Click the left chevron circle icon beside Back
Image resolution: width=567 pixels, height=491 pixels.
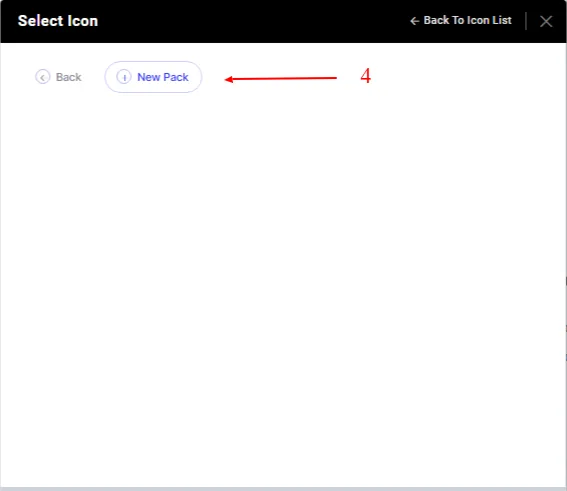pos(42,77)
